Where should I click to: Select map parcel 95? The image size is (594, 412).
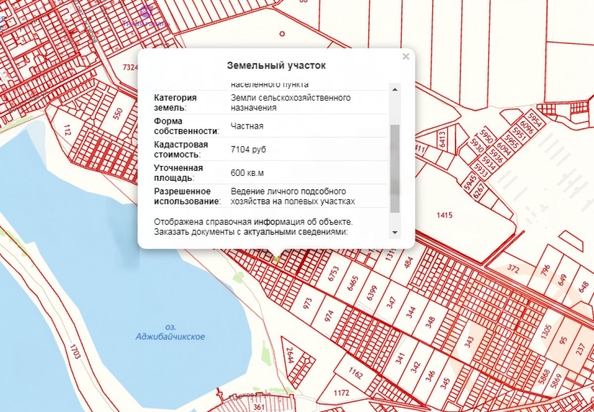pyautogui.click(x=564, y=340)
